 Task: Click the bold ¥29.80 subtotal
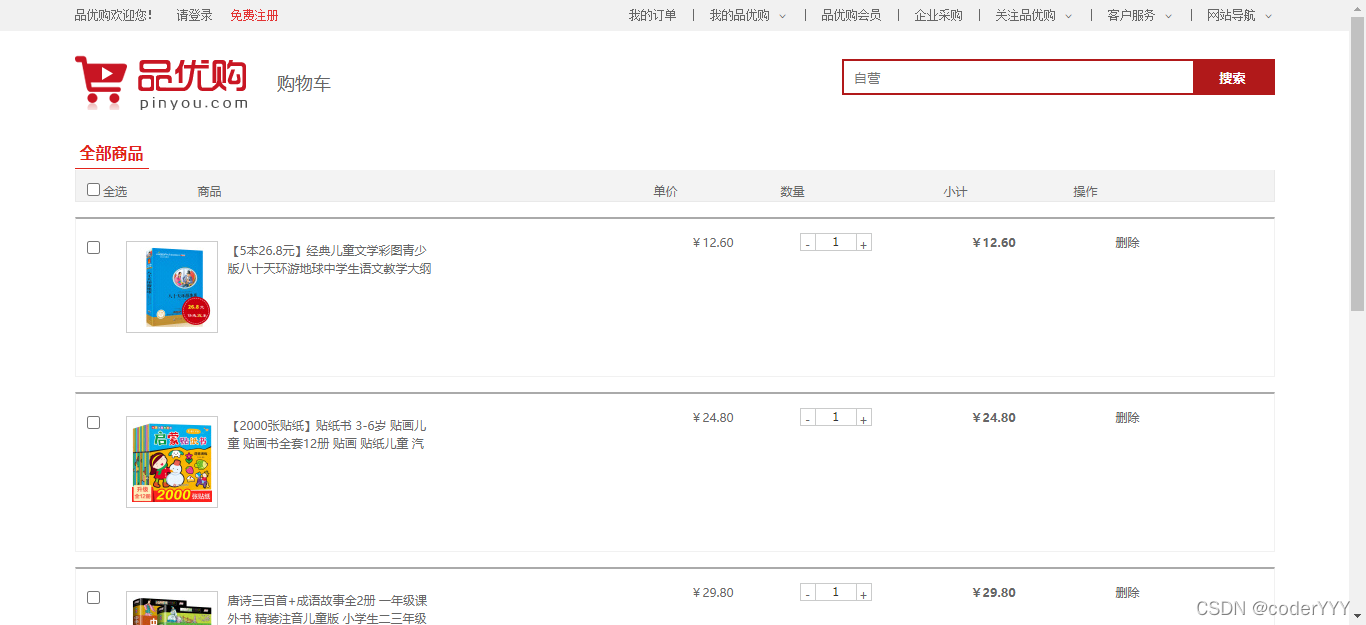coord(994,592)
